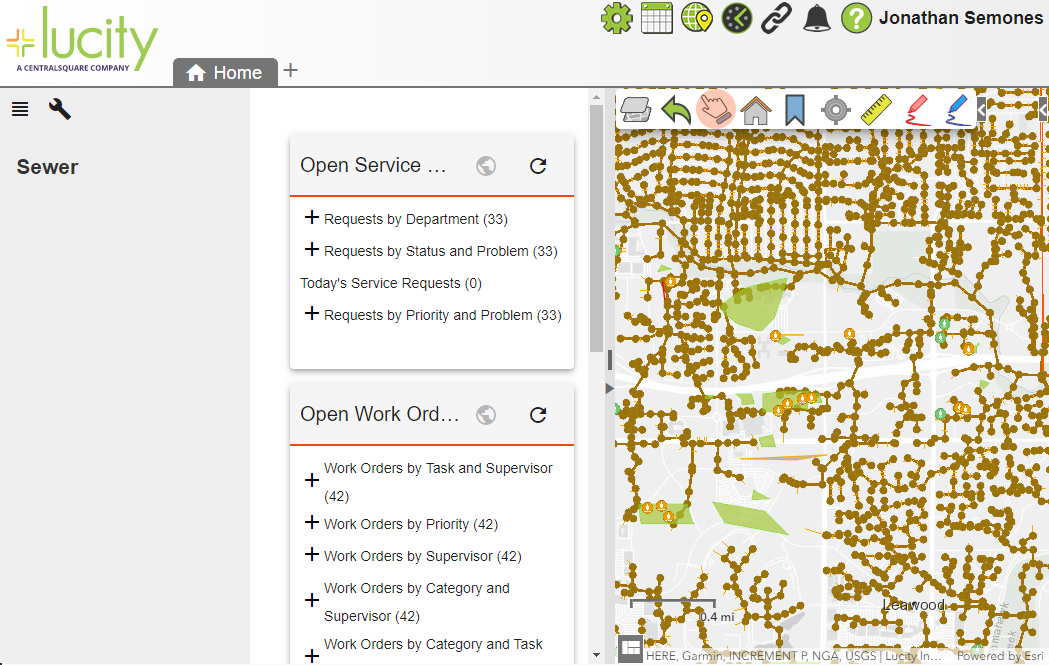The width and height of the screenshot is (1049, 665).
Task: Click the 0.4 mi scale bar label
Action: 717,616
